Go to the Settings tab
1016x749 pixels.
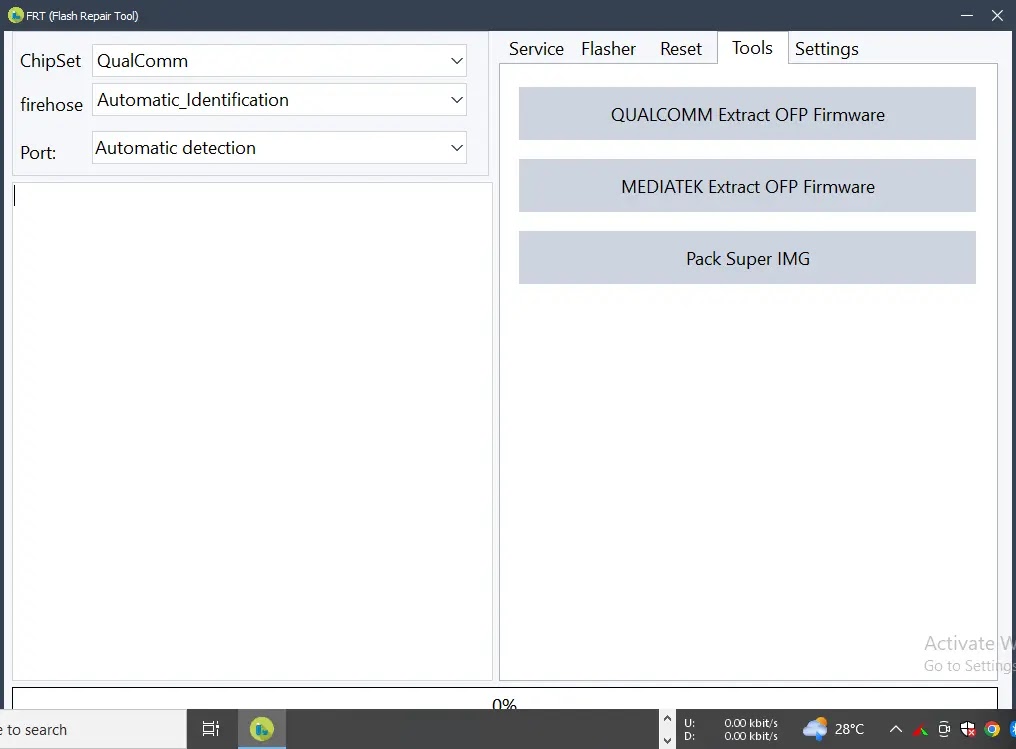click(826, 49)
